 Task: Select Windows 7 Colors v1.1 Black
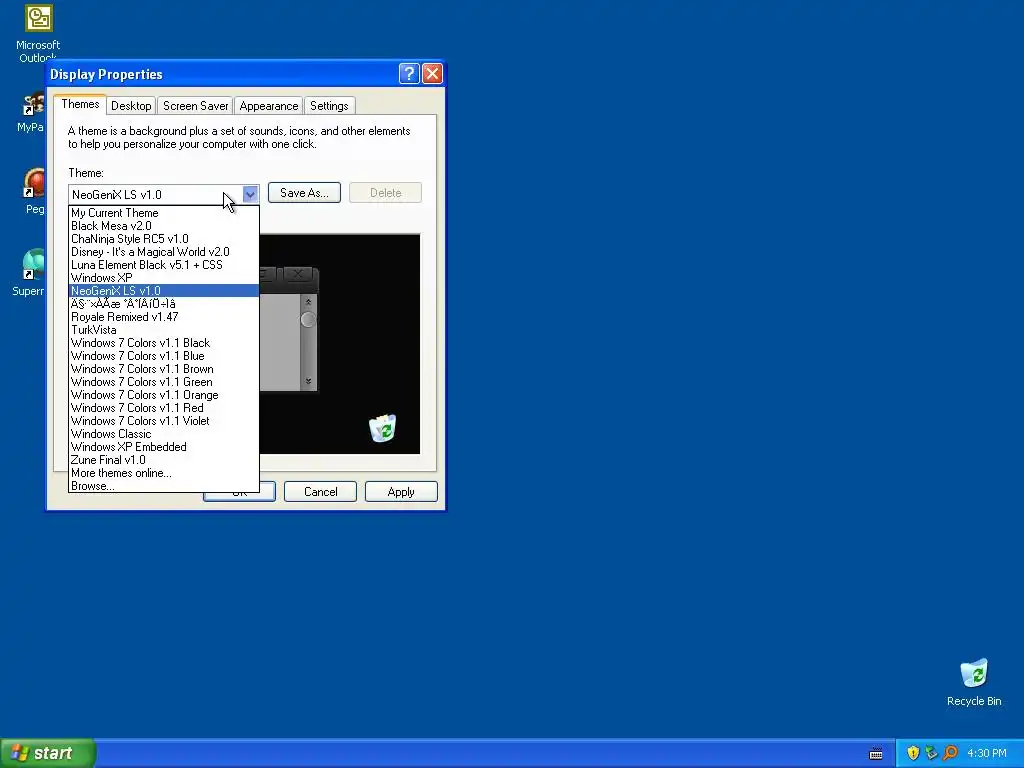click(164, 343)
